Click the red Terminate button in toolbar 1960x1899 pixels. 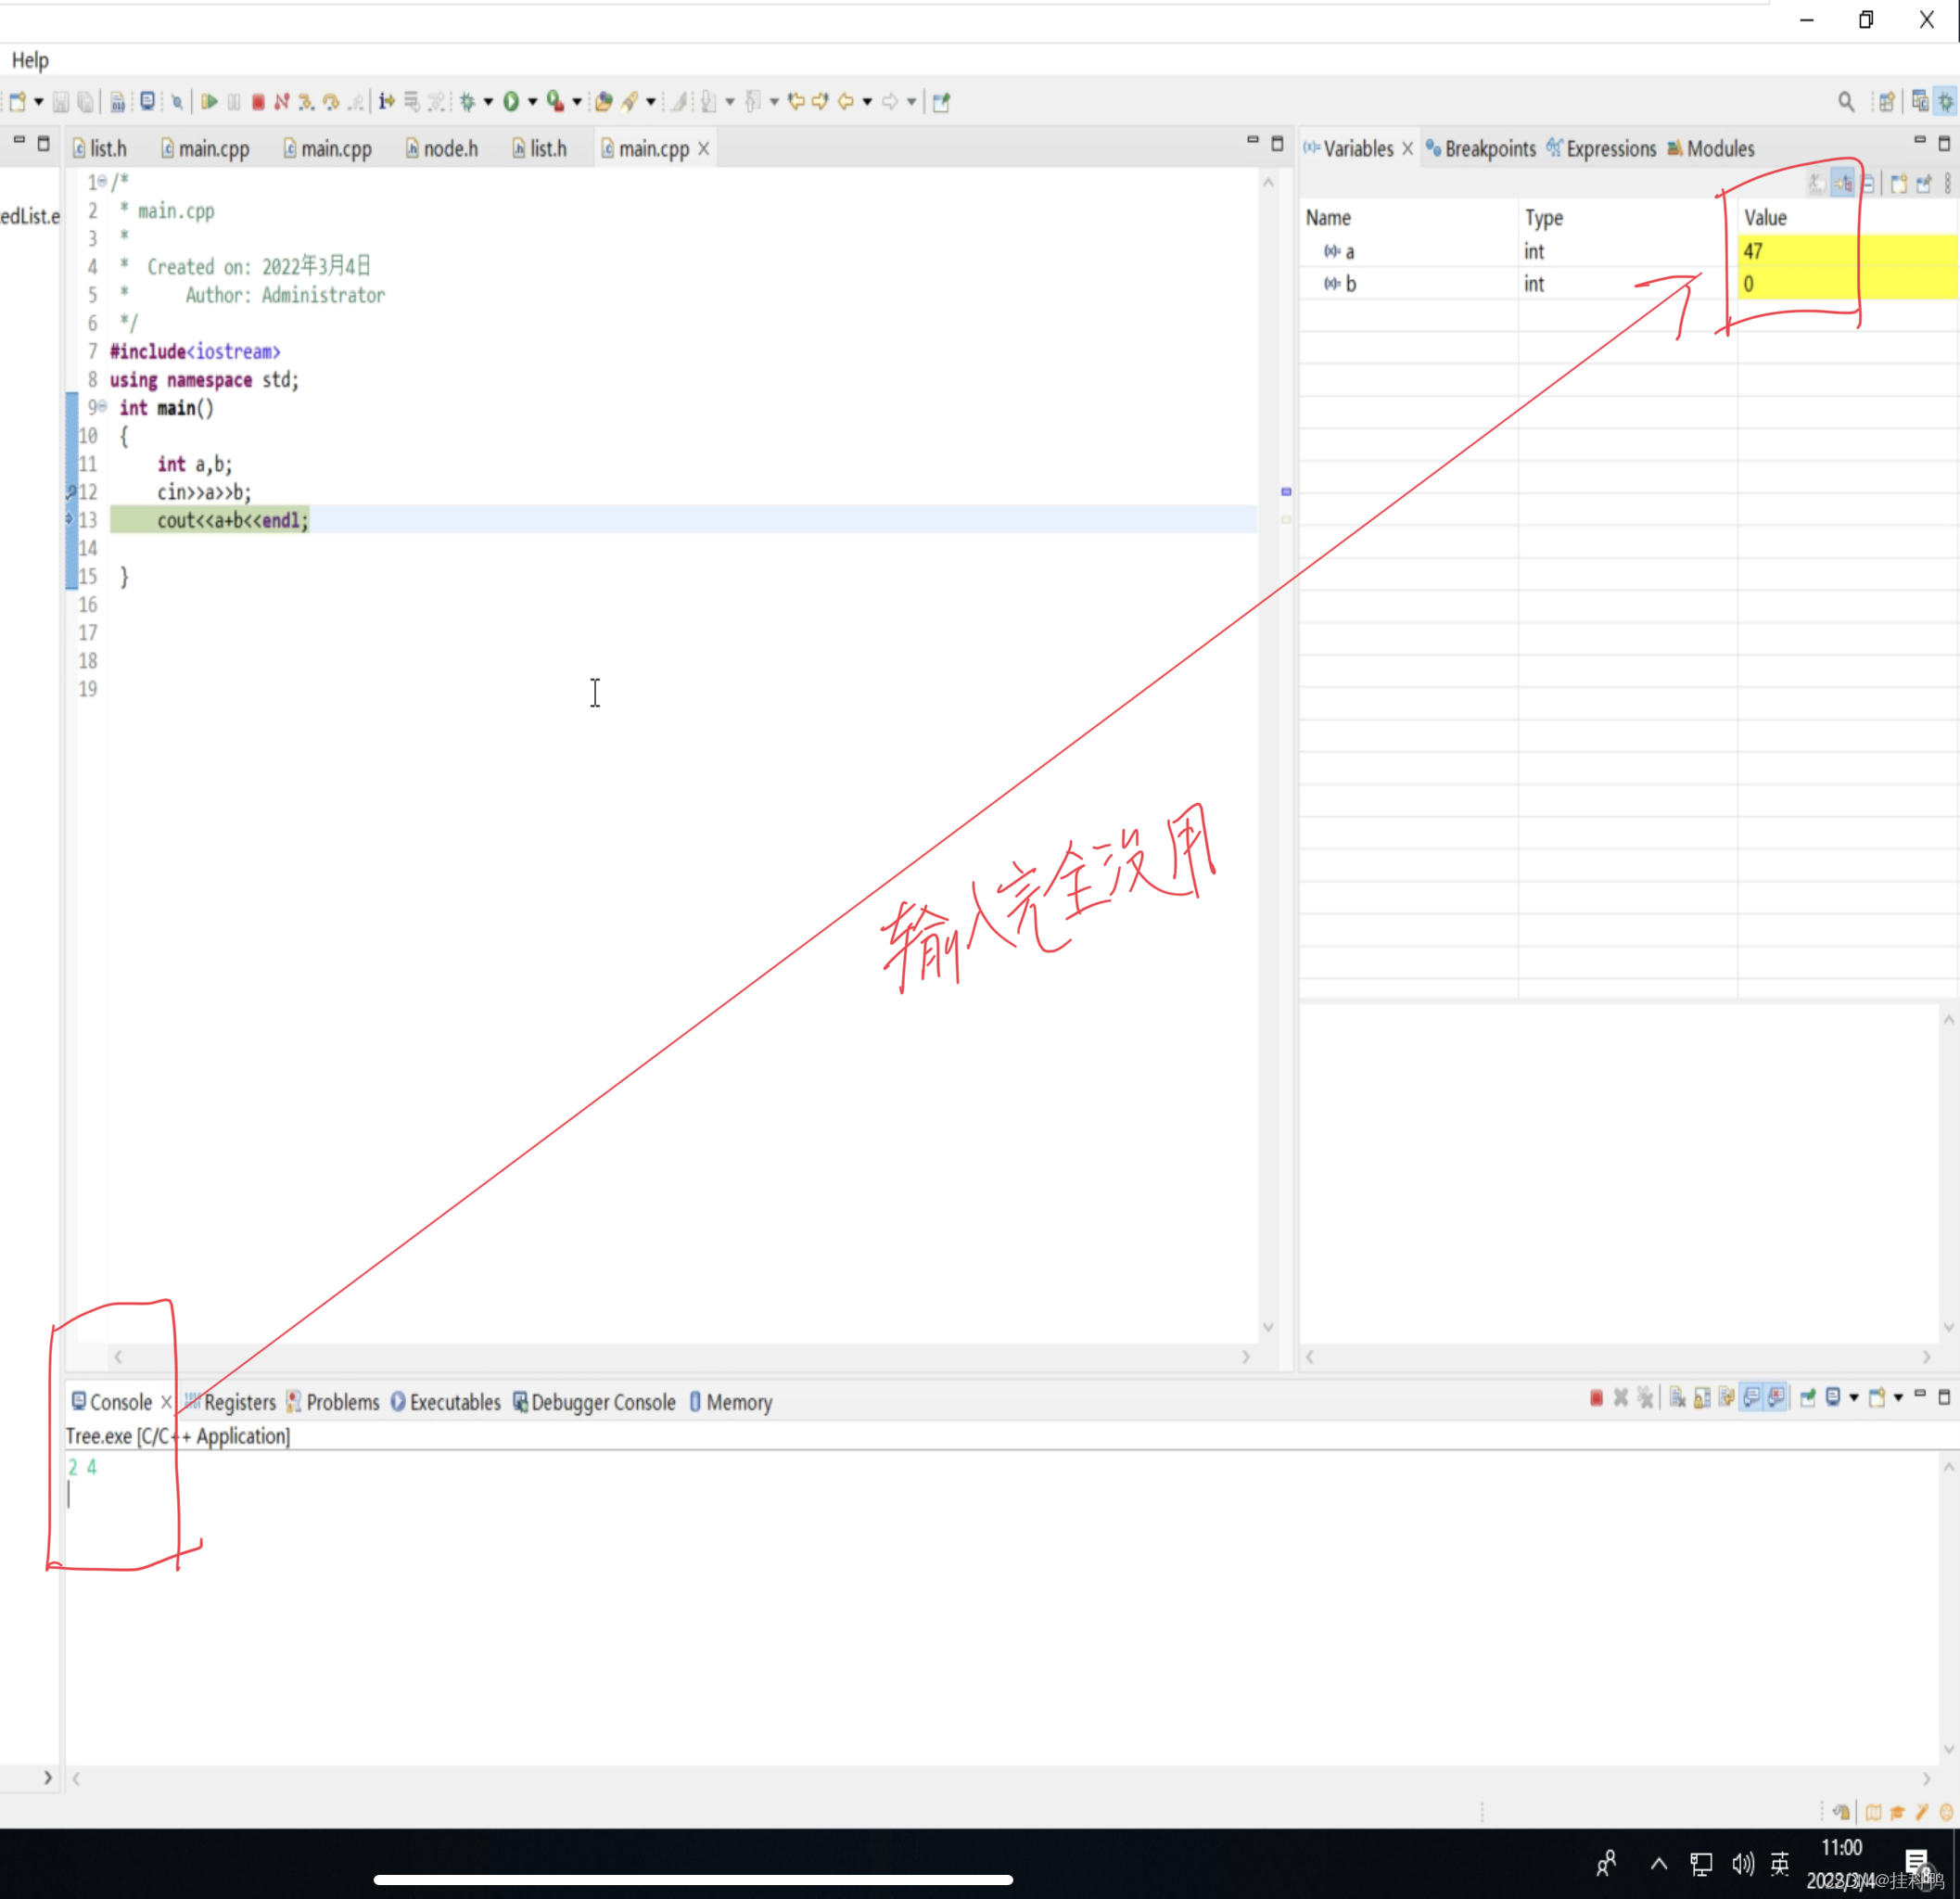coord(258,102)
